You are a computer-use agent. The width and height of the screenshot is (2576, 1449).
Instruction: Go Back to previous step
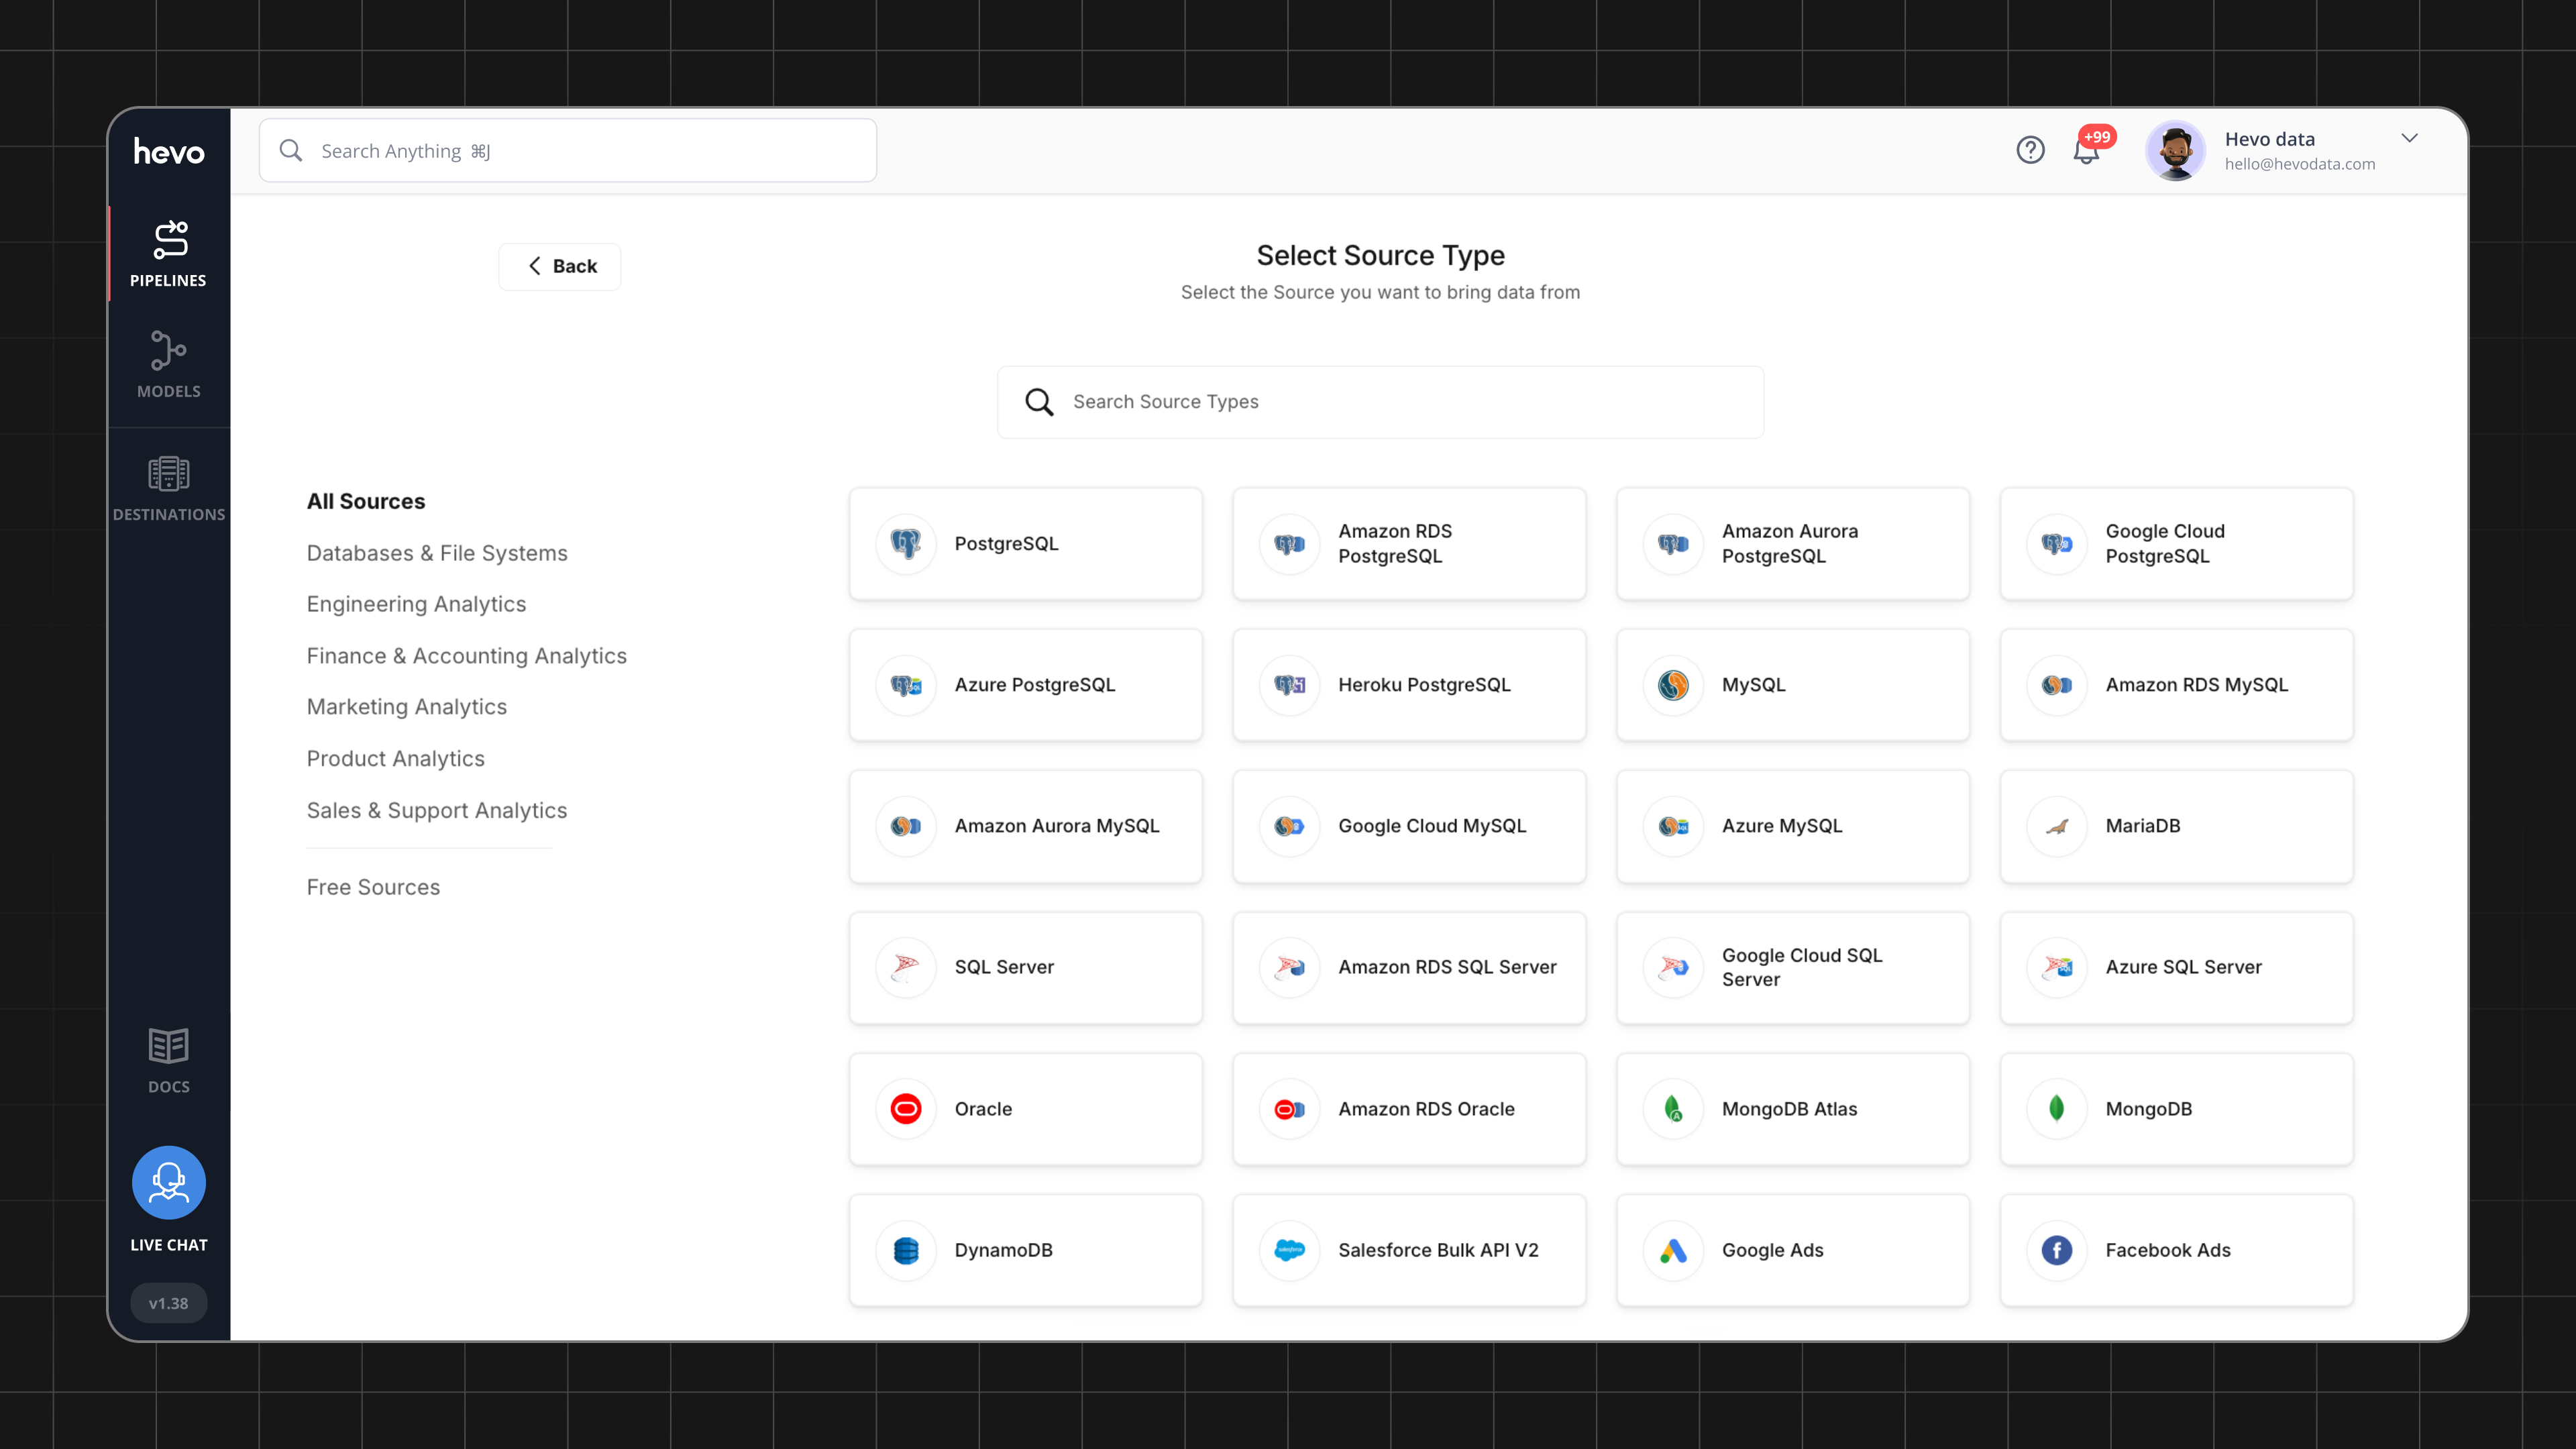(560, 266)
